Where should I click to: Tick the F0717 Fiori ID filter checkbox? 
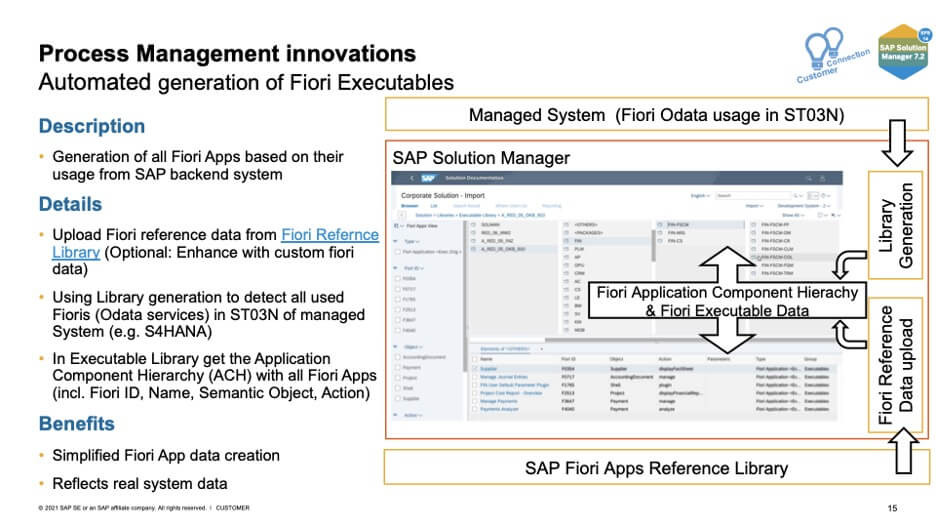pyautogui.click(x=398, y=289)
